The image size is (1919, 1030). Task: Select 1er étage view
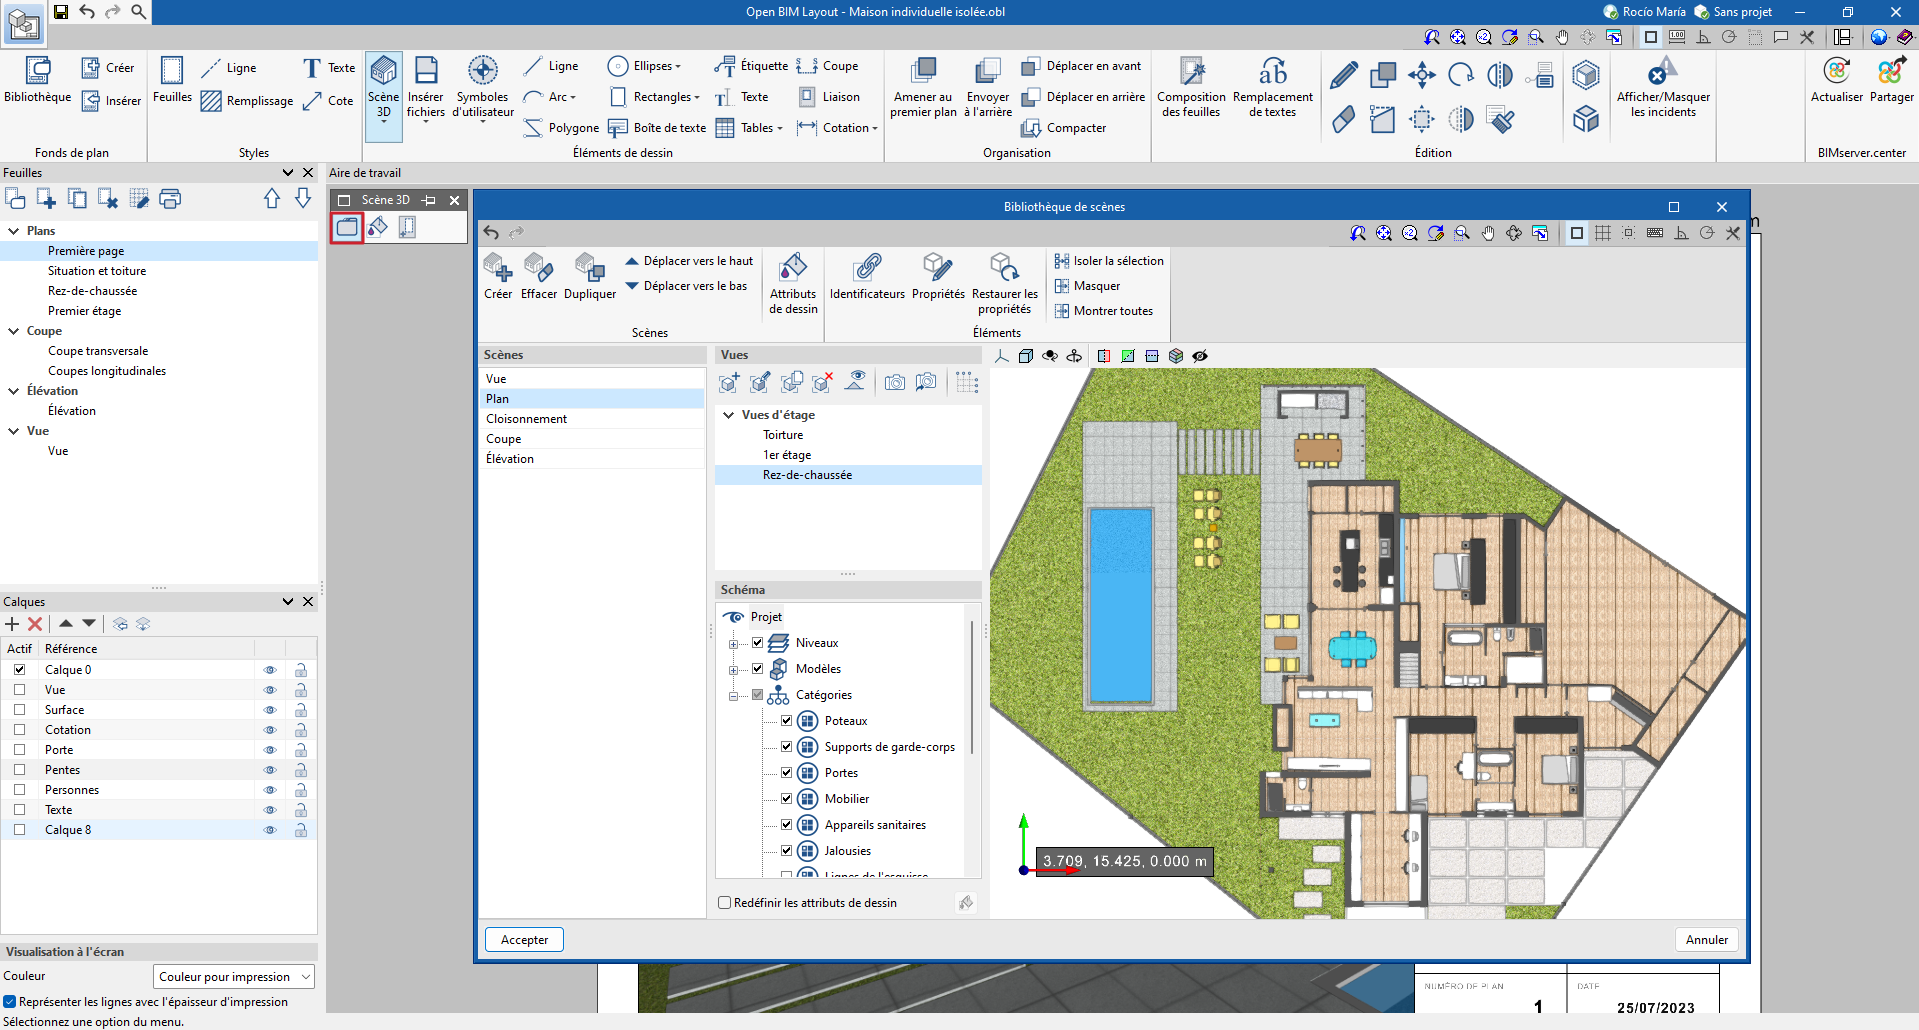tap(787, 455)
